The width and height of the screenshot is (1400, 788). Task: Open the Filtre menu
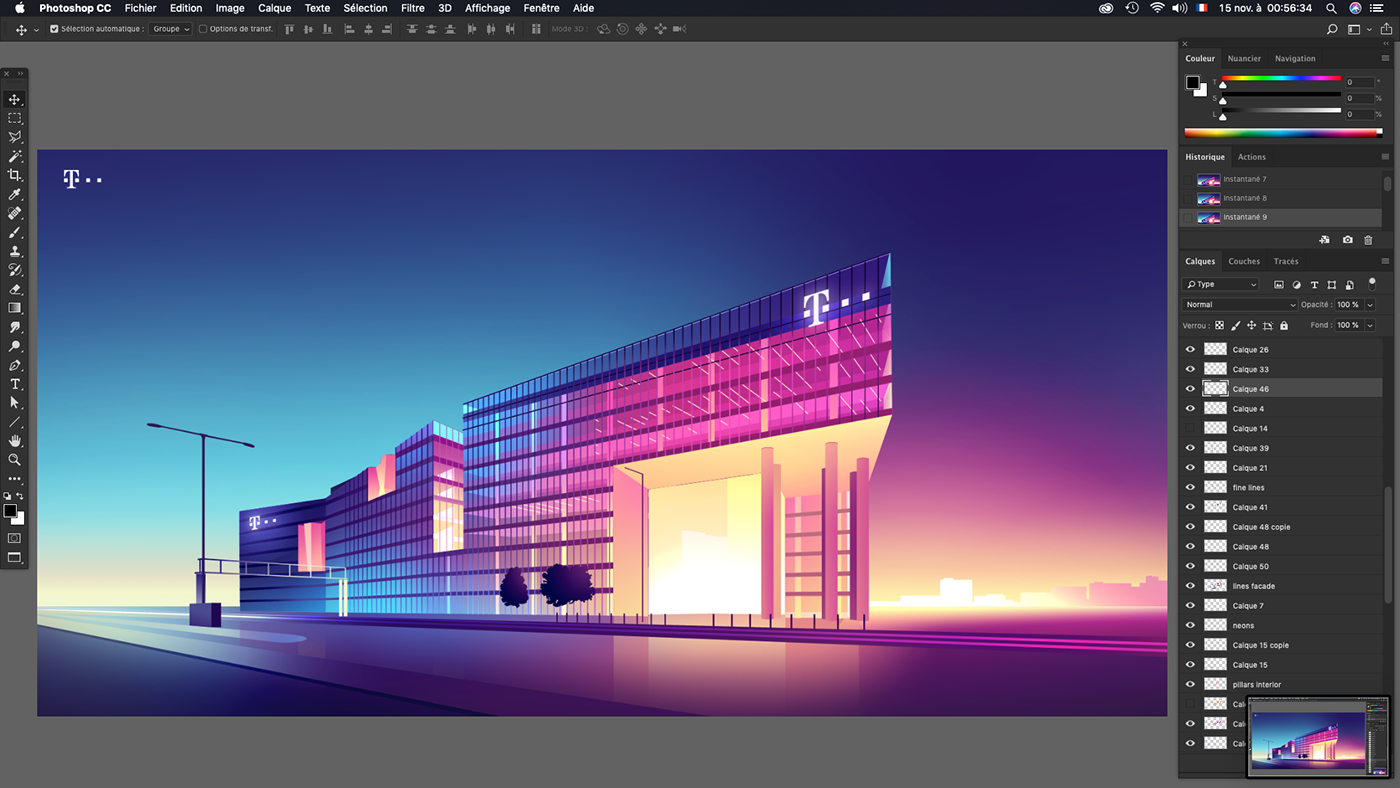412,8
